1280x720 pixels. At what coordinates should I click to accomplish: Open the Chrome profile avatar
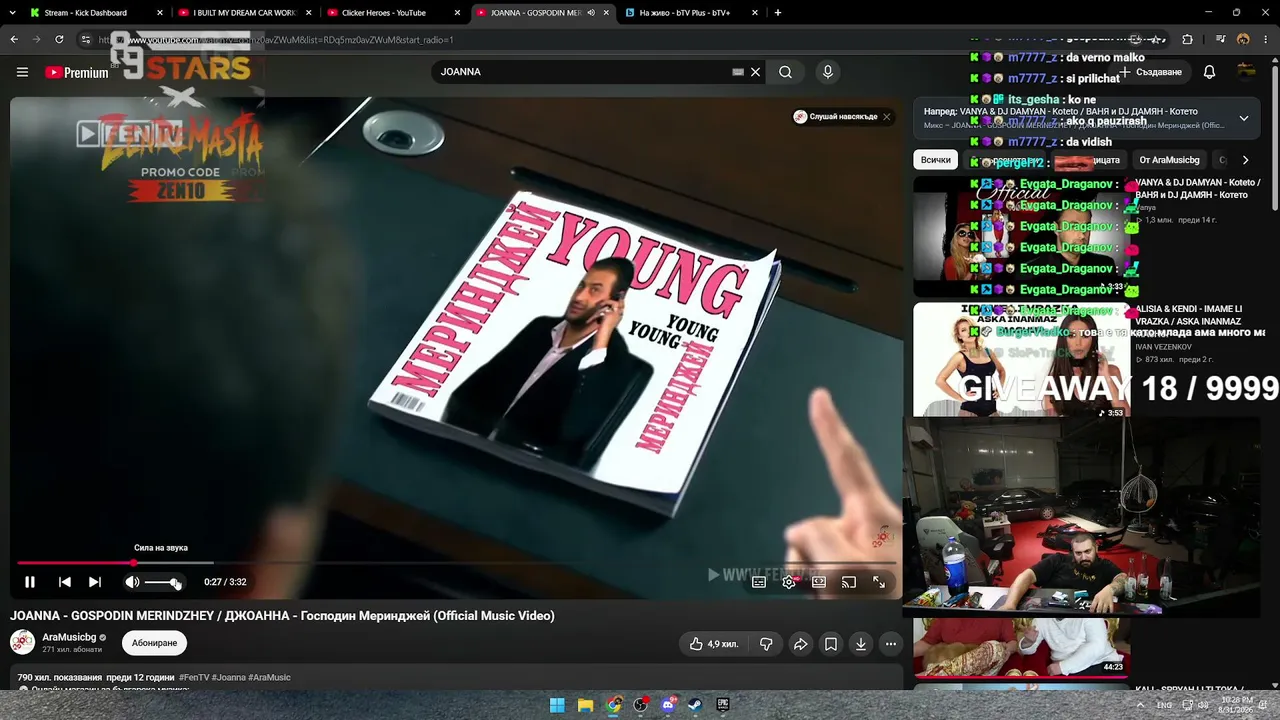1243,40
